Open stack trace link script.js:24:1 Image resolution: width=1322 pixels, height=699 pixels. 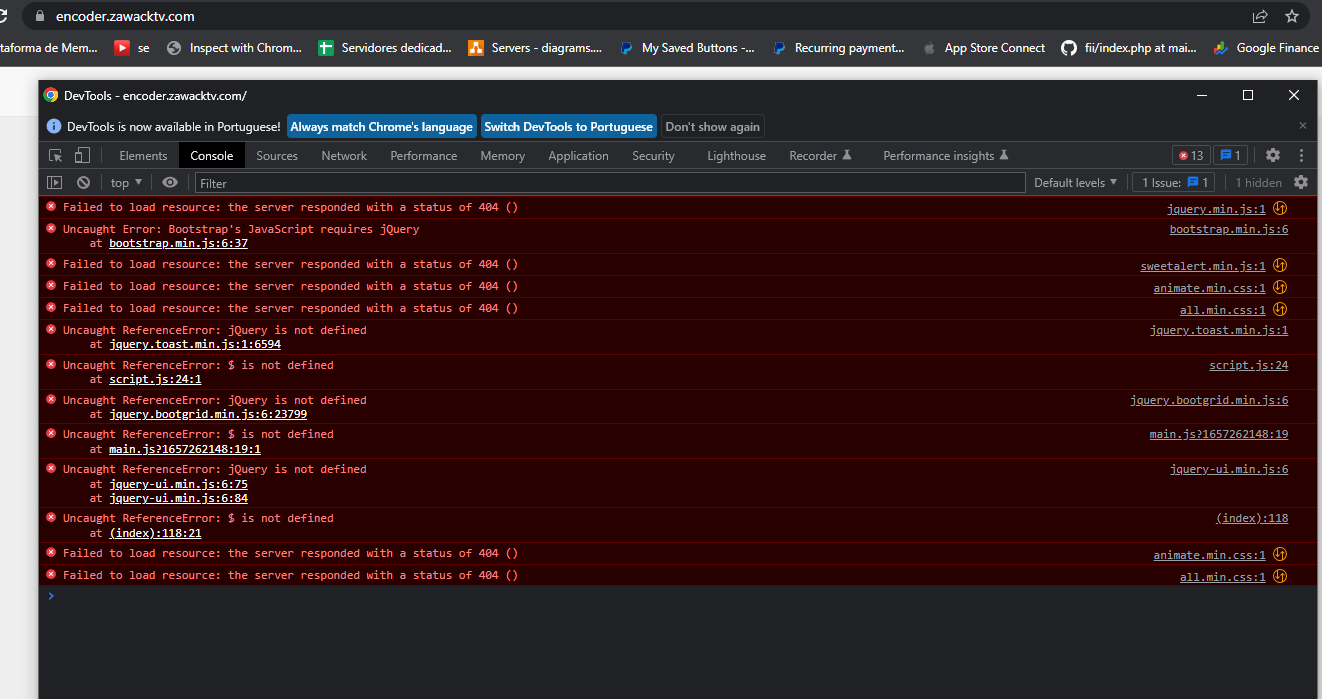coord(155,379)
